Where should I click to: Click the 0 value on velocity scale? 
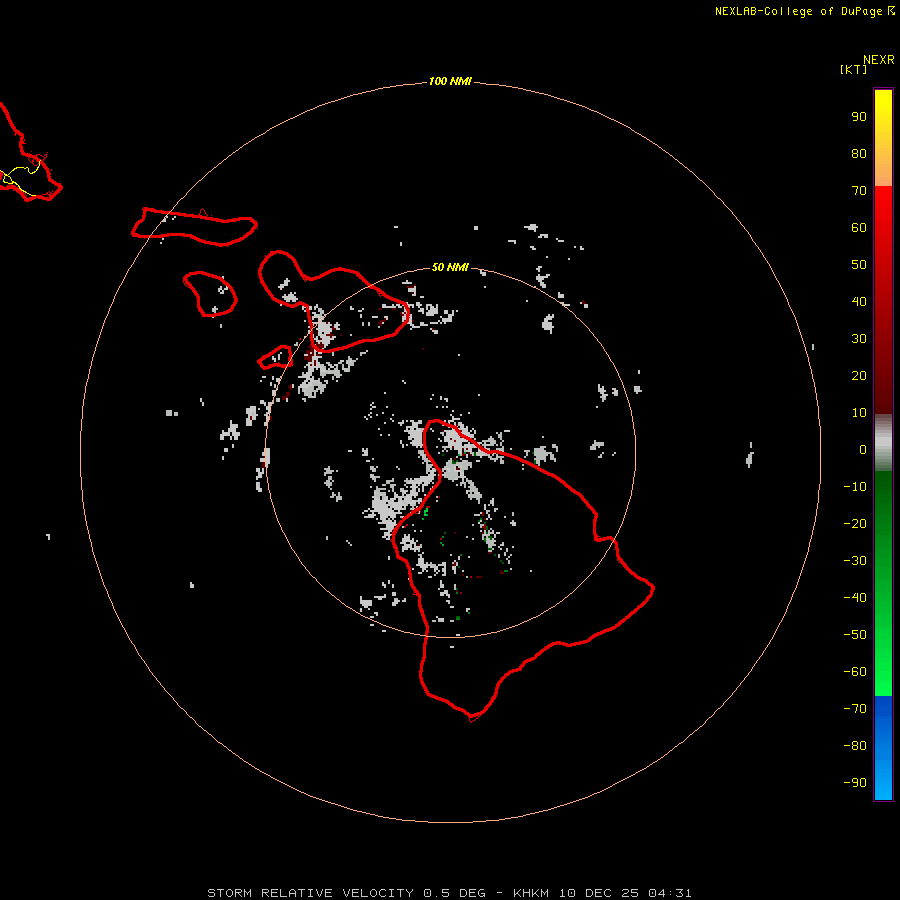click(x=863, y=450)
